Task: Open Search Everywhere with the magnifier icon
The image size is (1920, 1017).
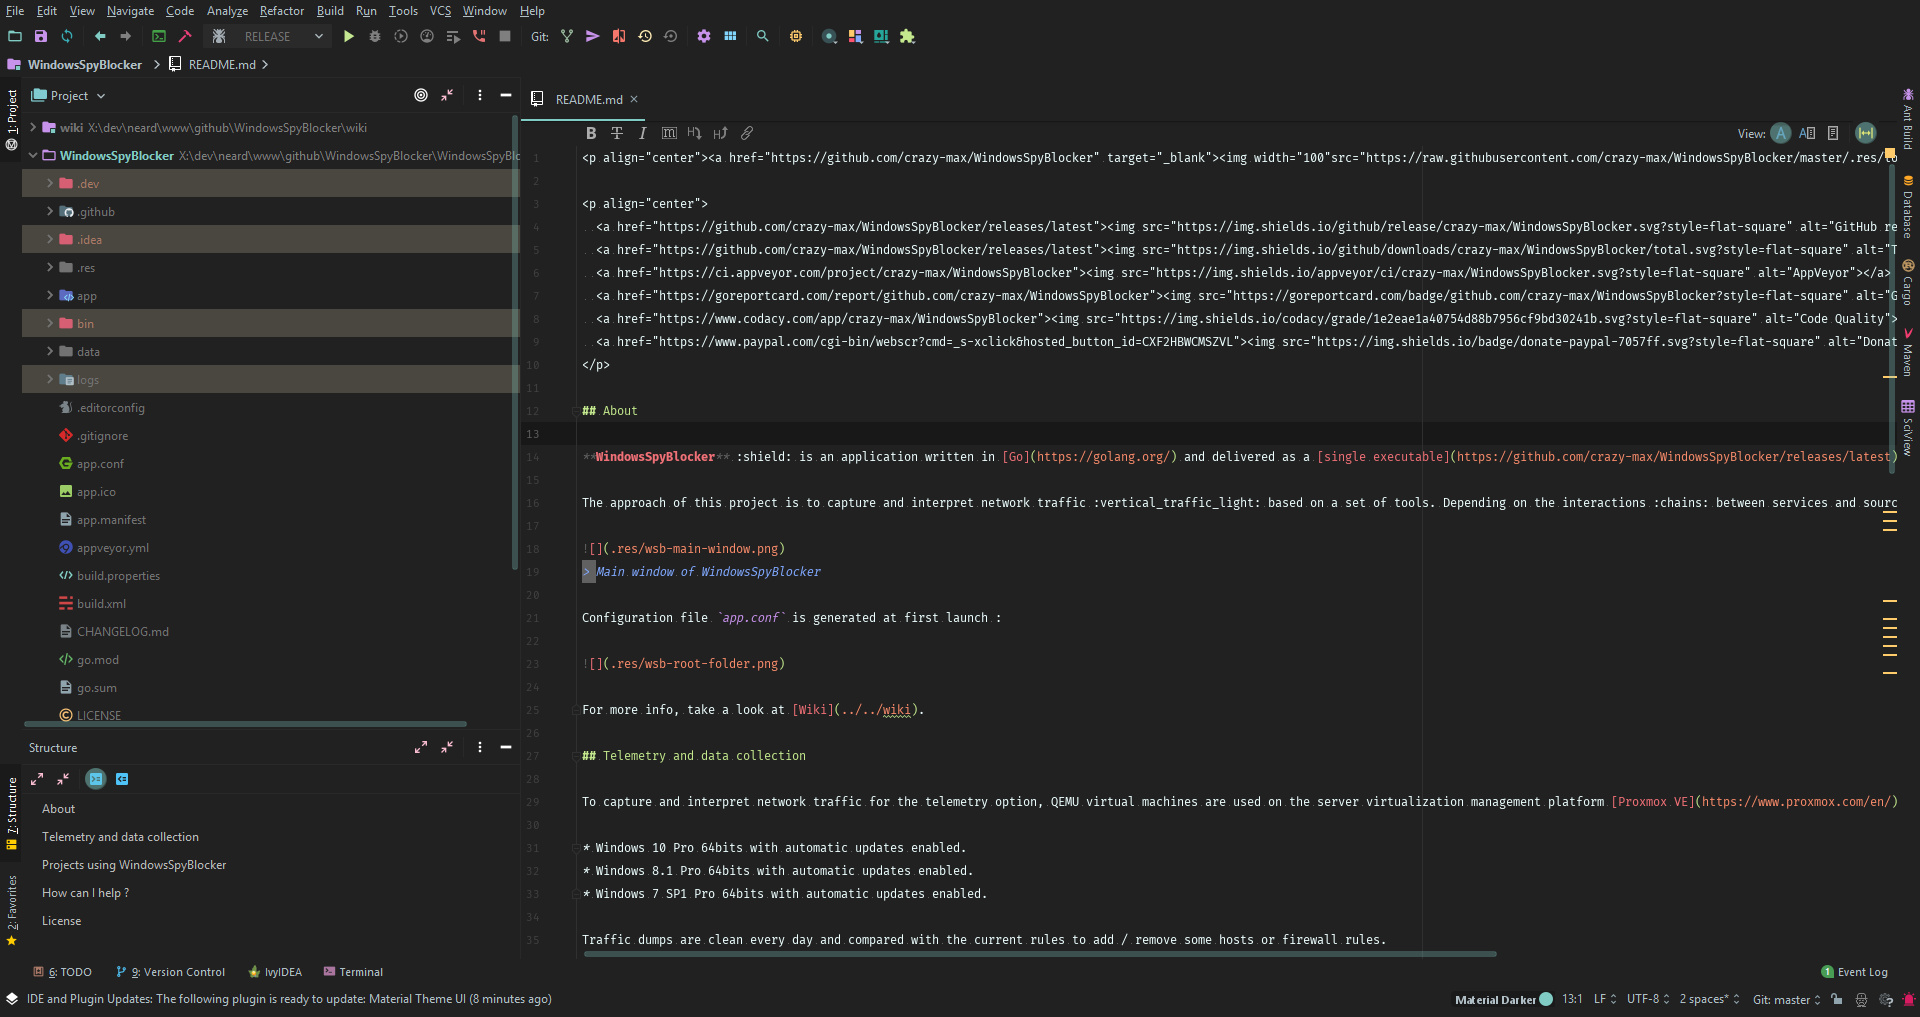Action: pos(762,36)
